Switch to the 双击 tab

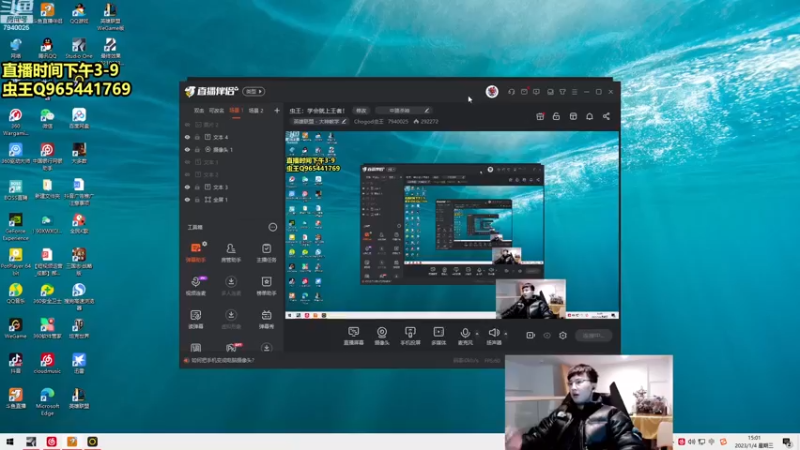click(198, 110)
